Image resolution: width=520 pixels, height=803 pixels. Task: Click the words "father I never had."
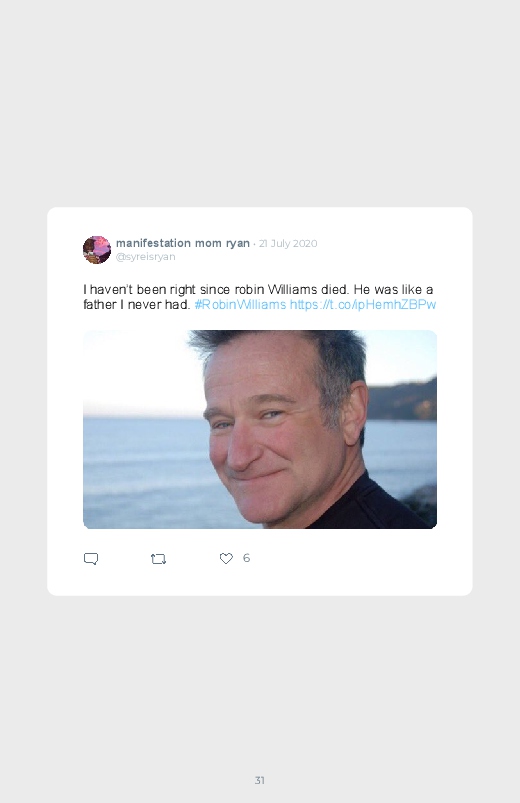137,304
